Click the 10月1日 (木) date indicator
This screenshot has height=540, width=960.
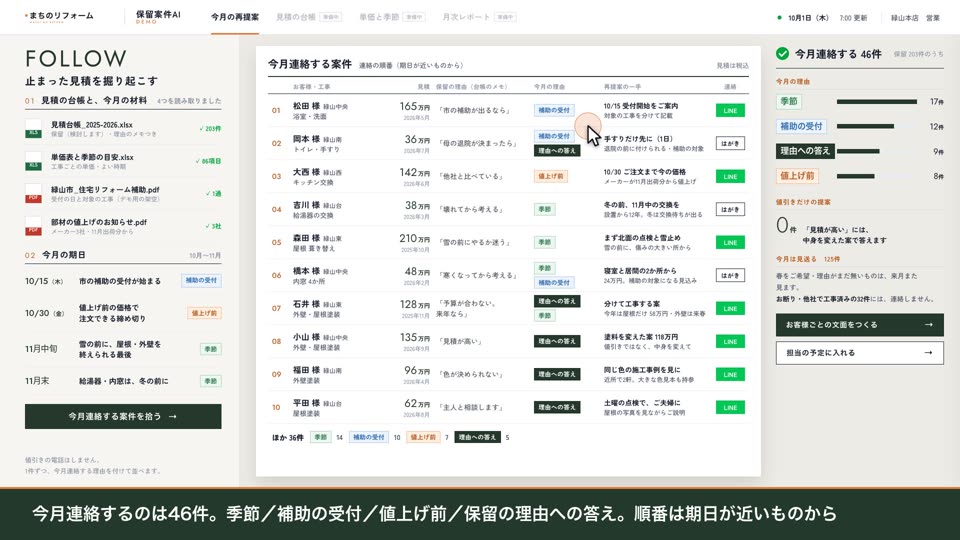(x=808, y=18)
